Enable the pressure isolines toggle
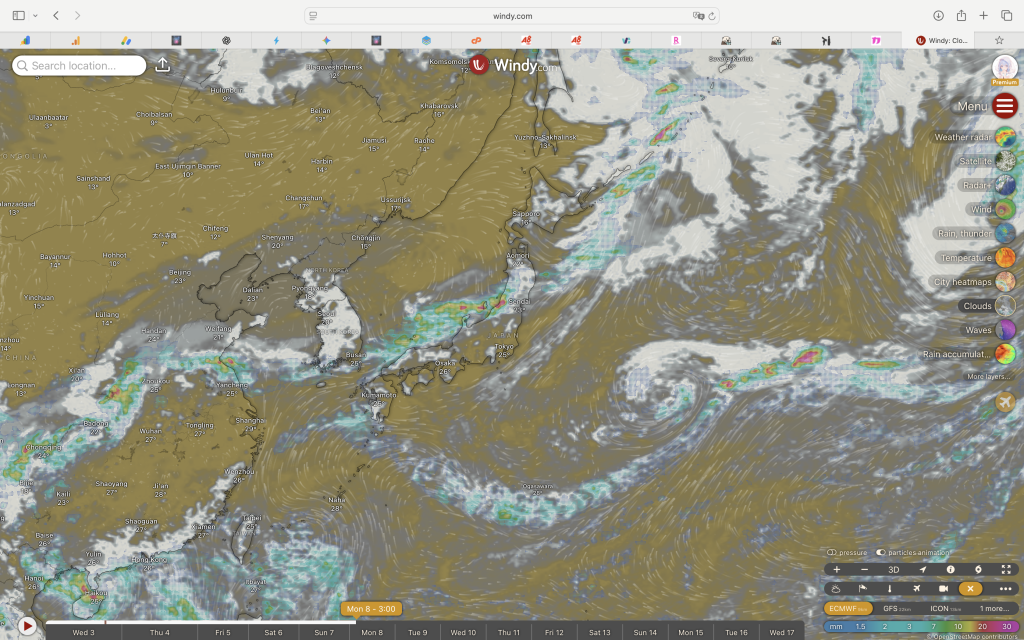1024x640 pixels. point(832,552)
